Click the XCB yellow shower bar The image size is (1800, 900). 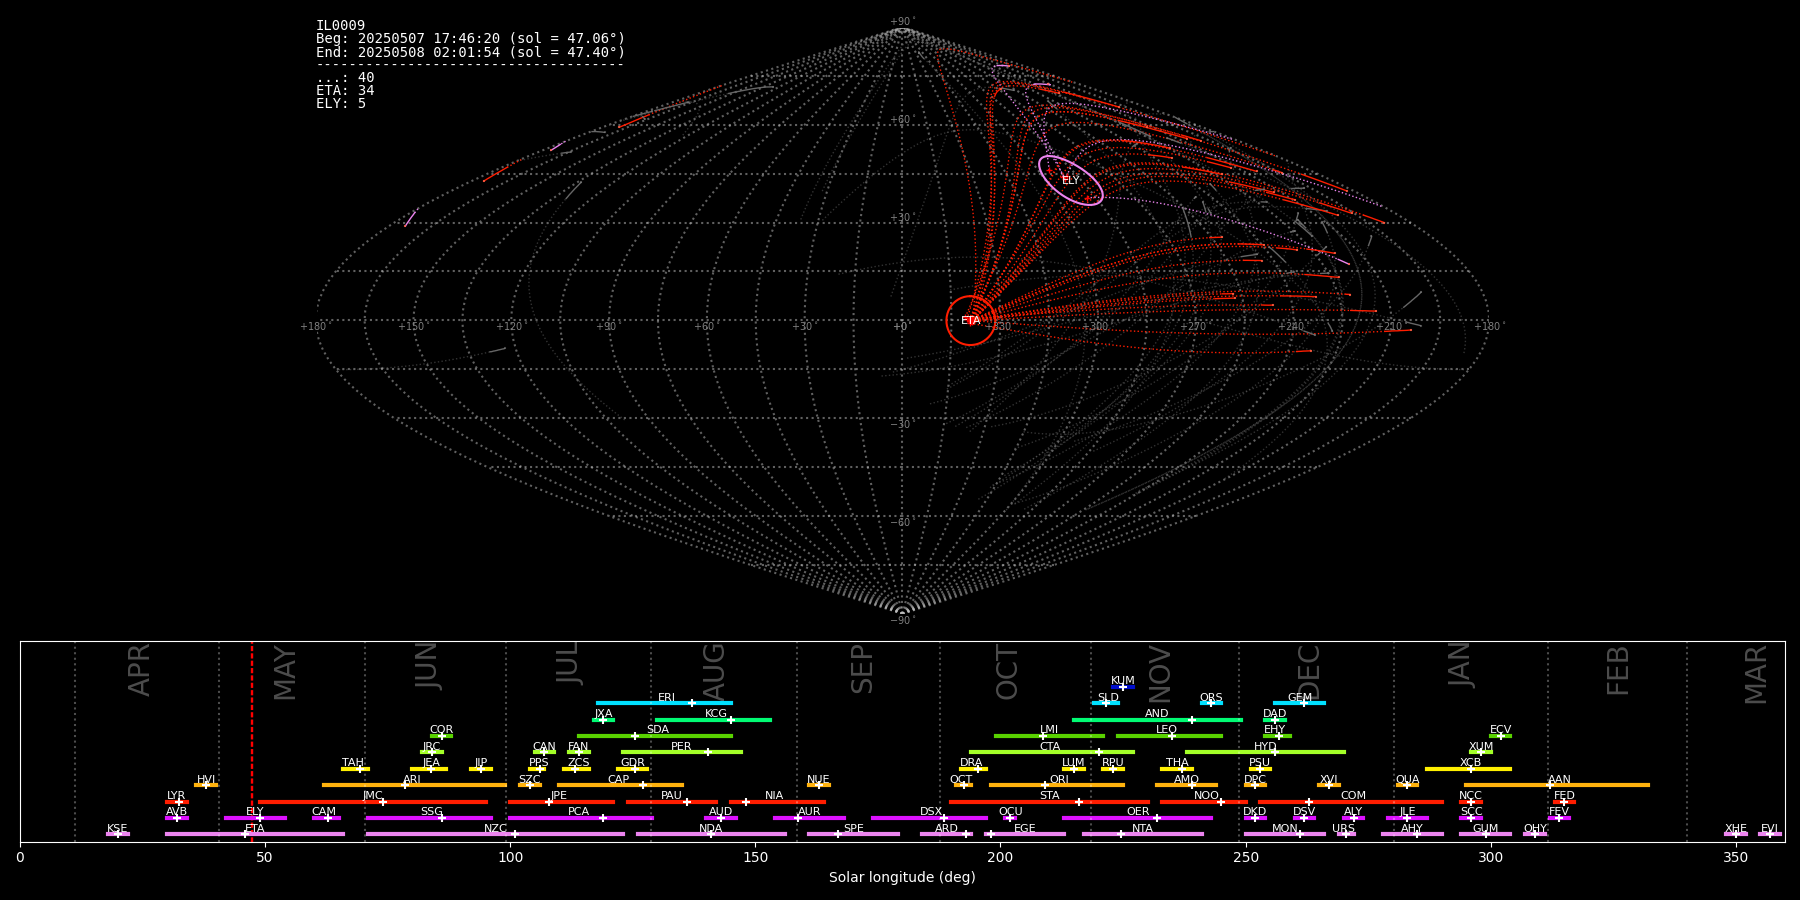[1468, 768]
